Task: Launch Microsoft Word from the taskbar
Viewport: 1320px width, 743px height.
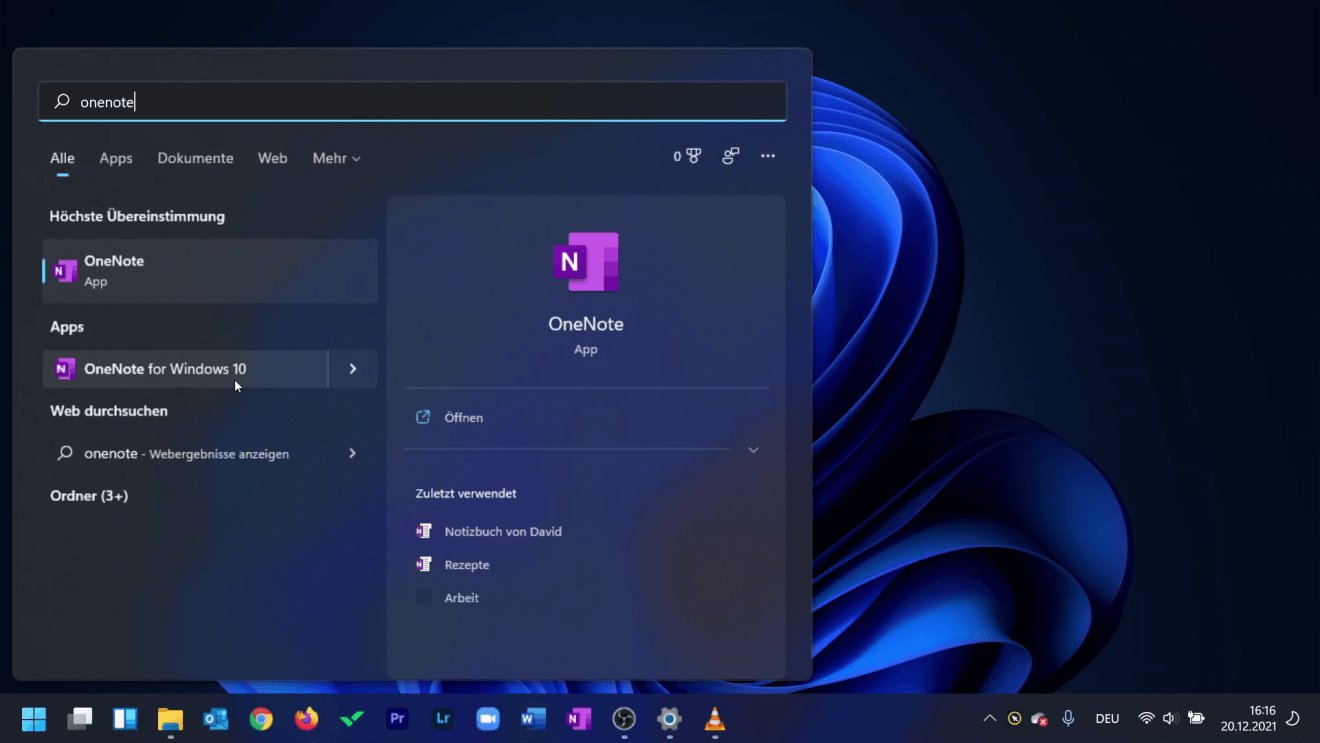Action: tap(533, 719)
